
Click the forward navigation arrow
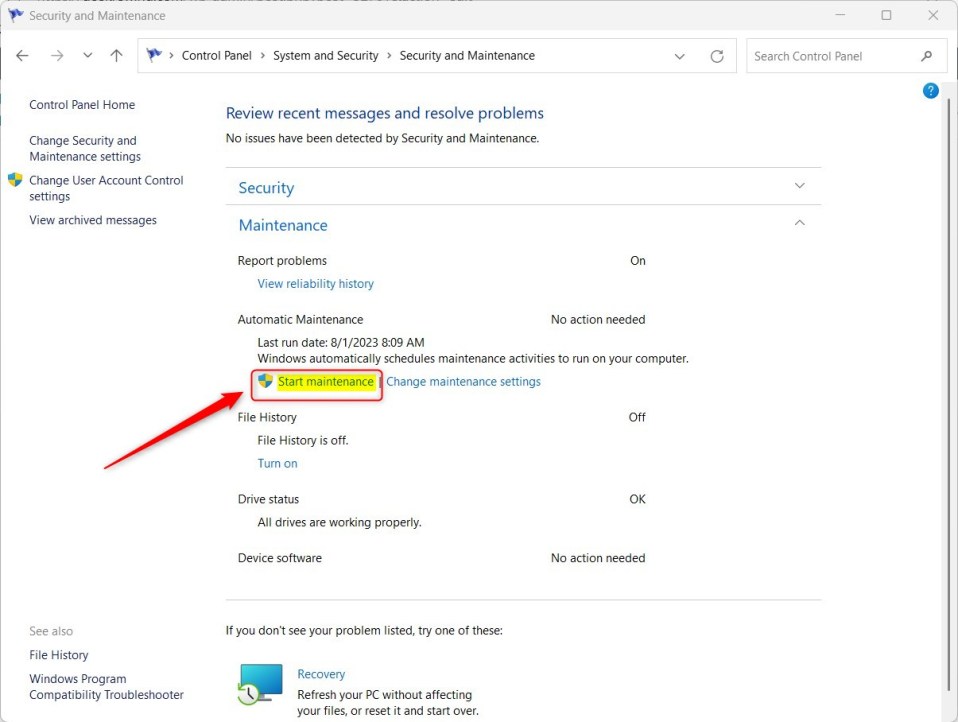pos(57,56)
